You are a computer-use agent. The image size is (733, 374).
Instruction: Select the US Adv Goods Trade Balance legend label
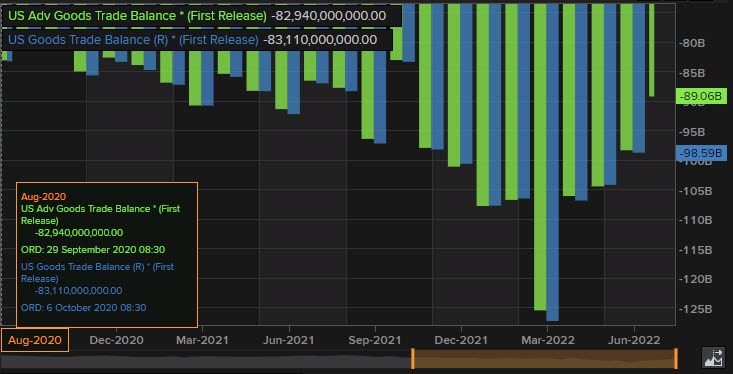(137, 16)
